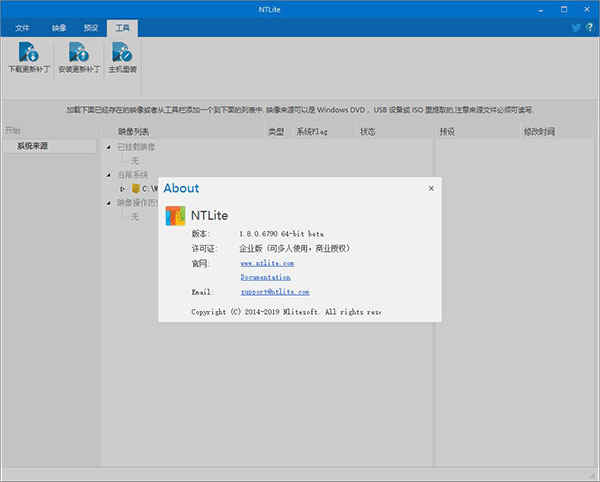
Task: Click the 映像列表 column header
Action: point(133,132)
